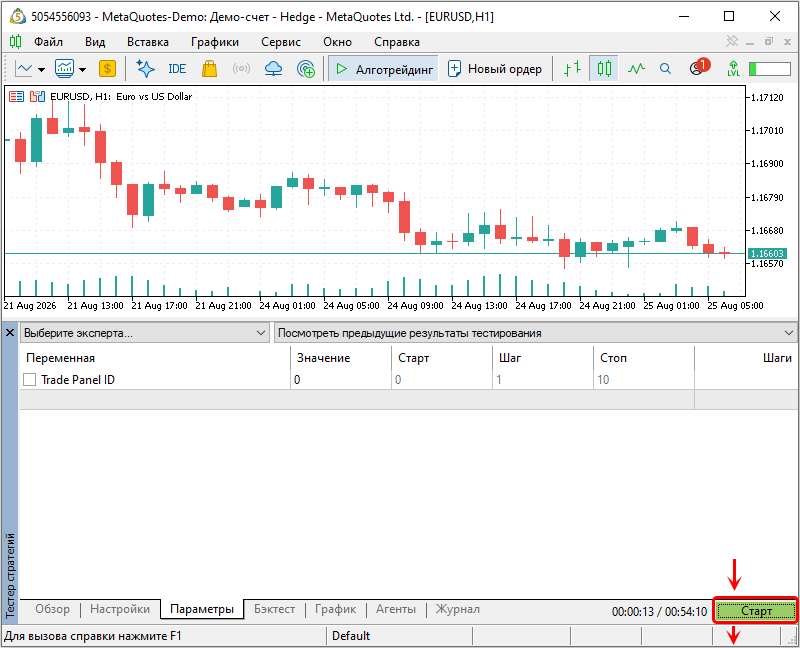
Task: Open the depth of market icon on chart
Action: 37,96
